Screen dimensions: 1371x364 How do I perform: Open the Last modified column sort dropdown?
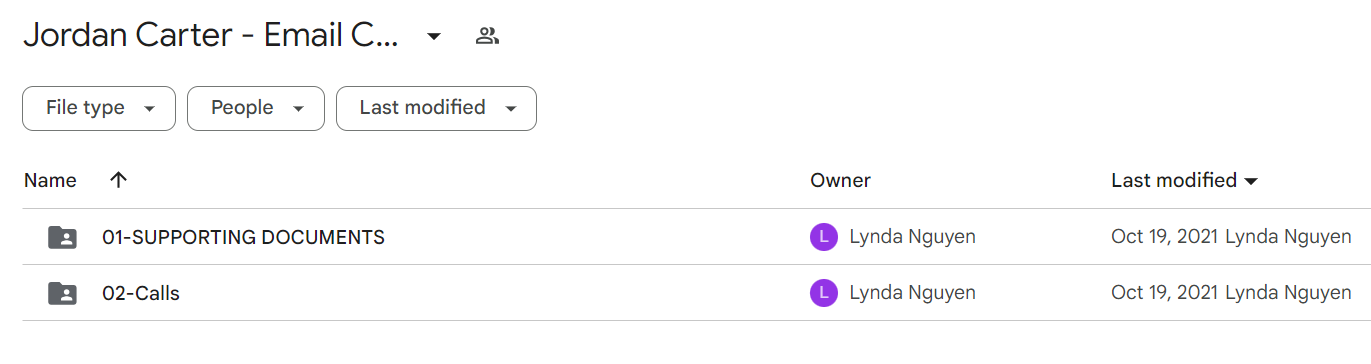tap(1250, 181)
